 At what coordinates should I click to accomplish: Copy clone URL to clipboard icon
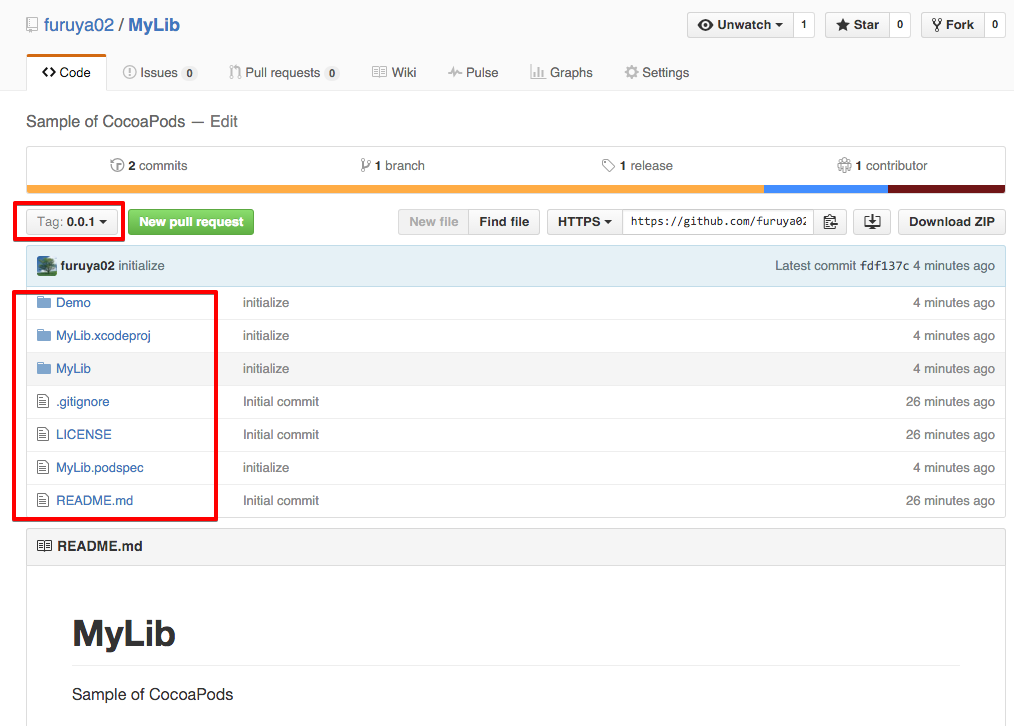tap(830, 222)
